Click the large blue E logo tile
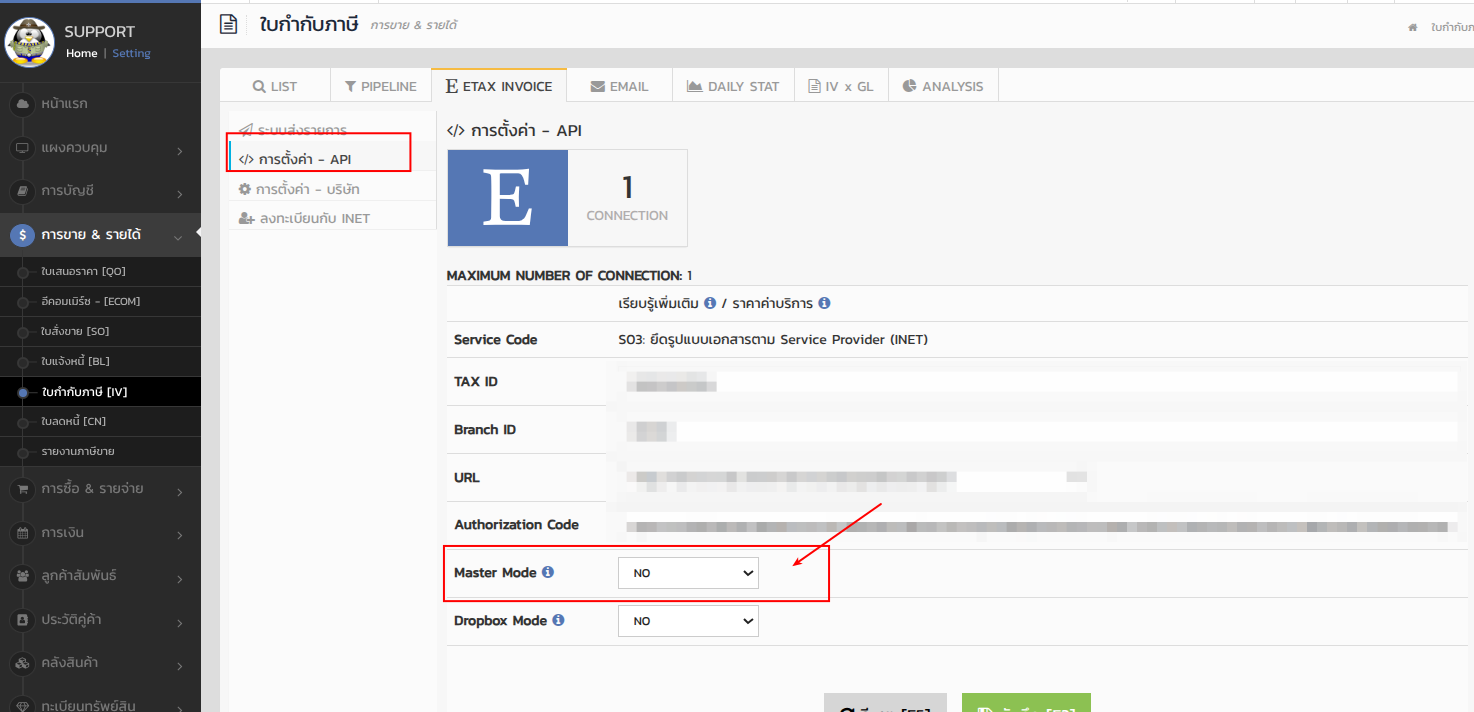Image resolution: width=1474 pixels, height=712 pixels. point(508,198)
